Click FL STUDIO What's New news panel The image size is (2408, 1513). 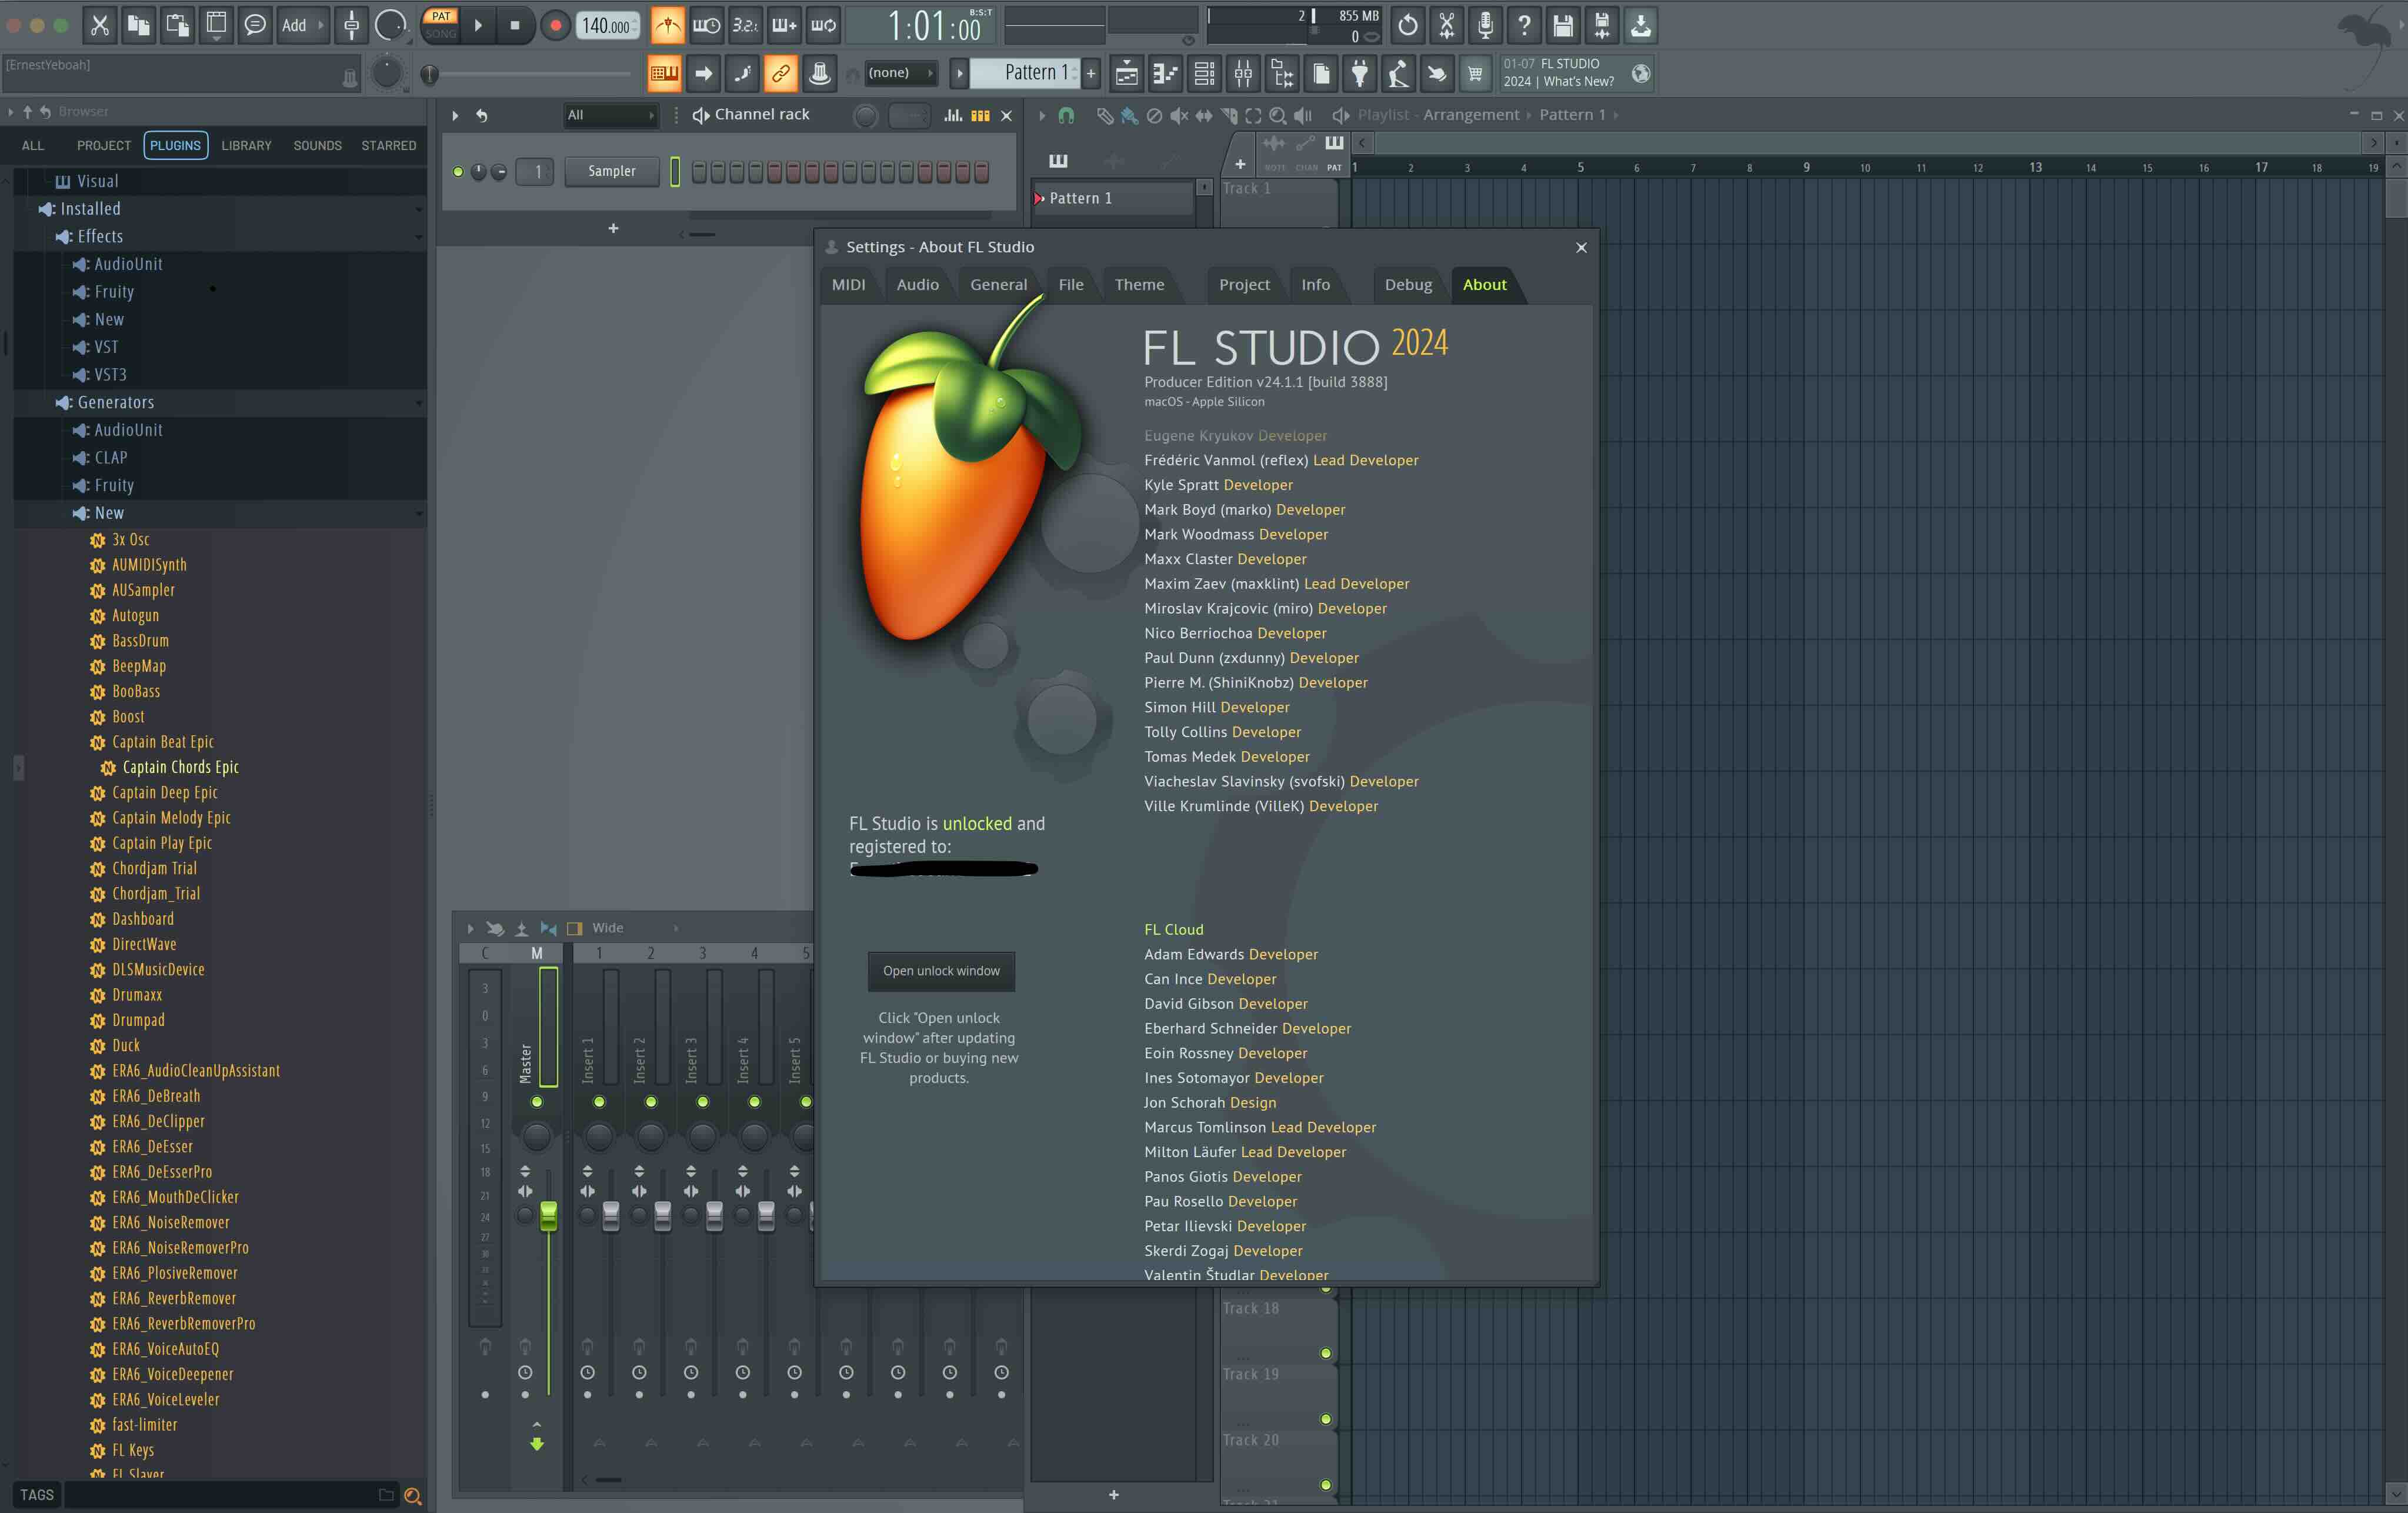point(1578,73)
